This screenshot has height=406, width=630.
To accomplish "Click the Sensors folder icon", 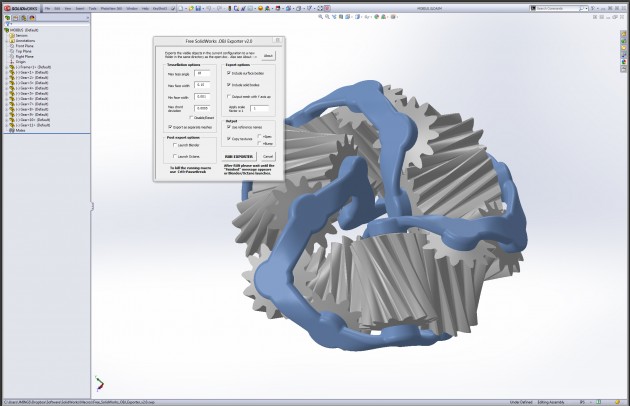I will [12, 35].
